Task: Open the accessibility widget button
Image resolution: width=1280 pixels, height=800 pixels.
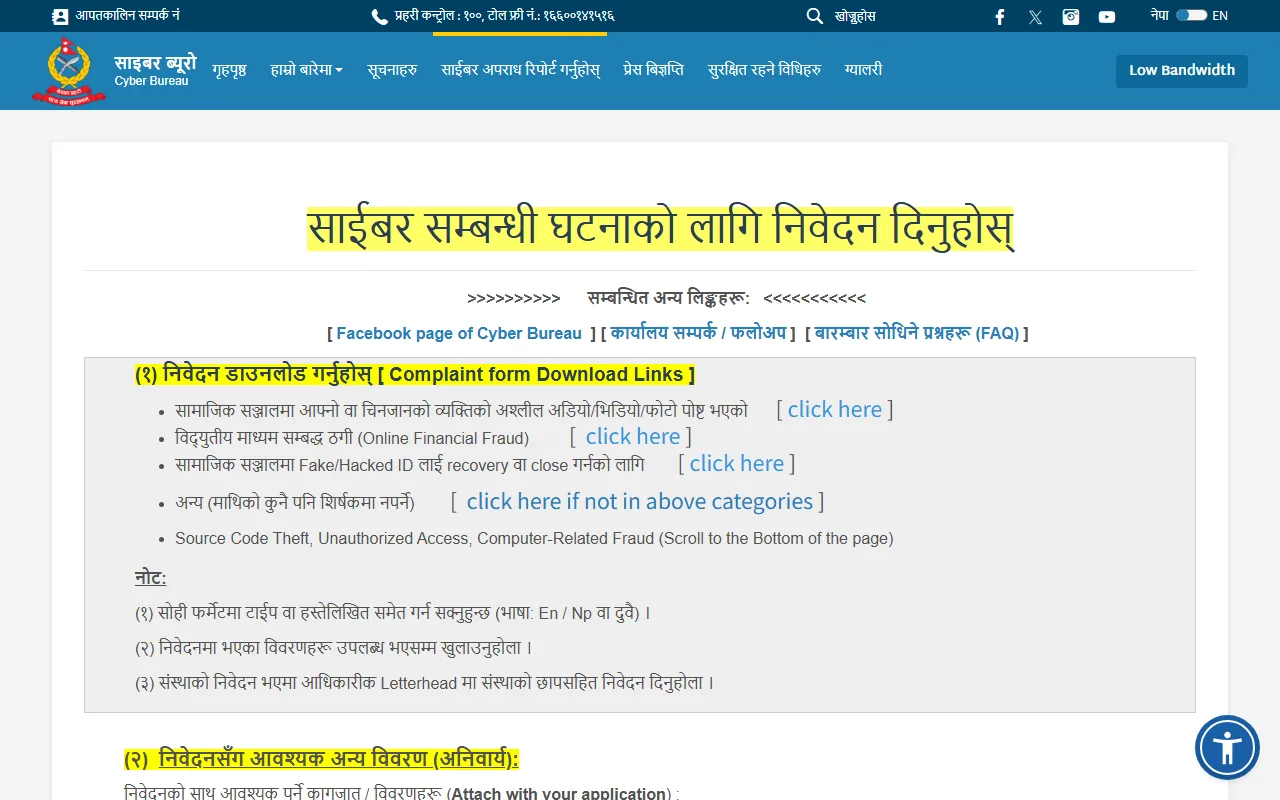Action: point(1227,747)
